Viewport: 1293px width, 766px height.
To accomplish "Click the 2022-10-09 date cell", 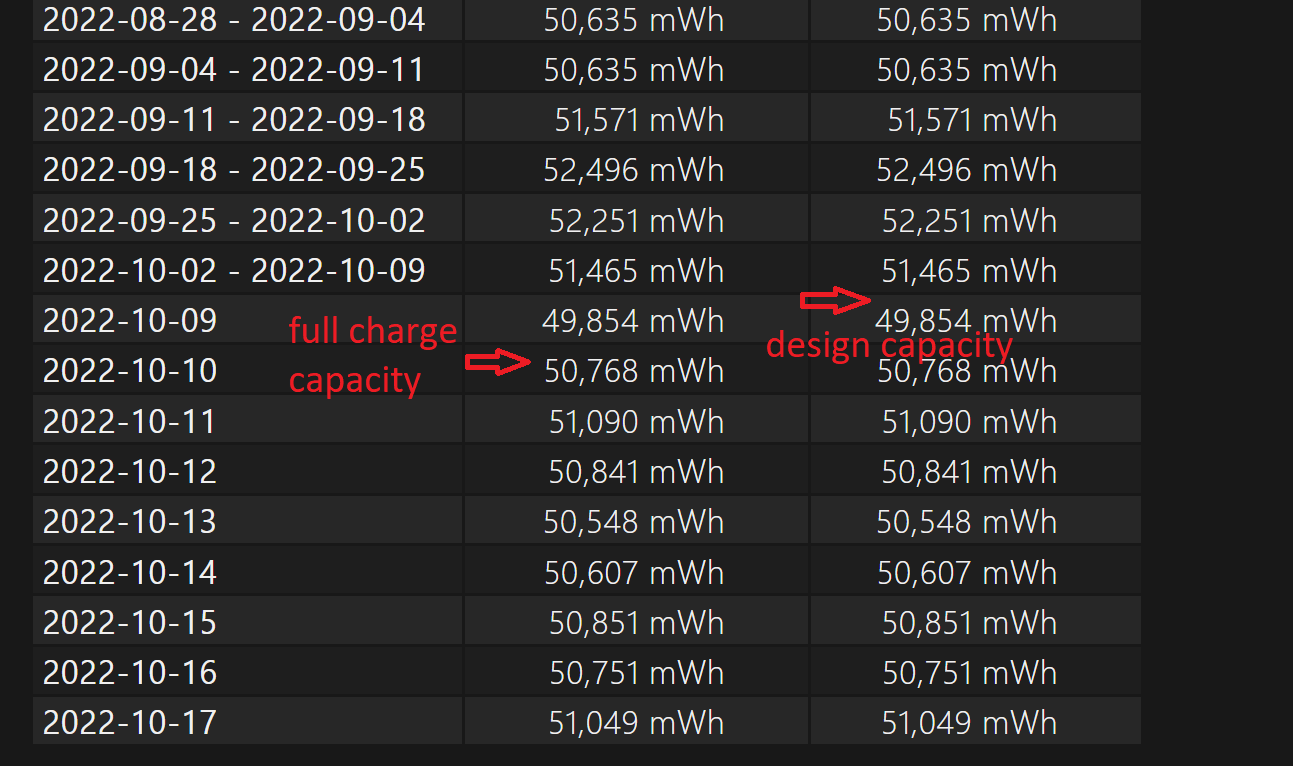I will click(248, 320).
